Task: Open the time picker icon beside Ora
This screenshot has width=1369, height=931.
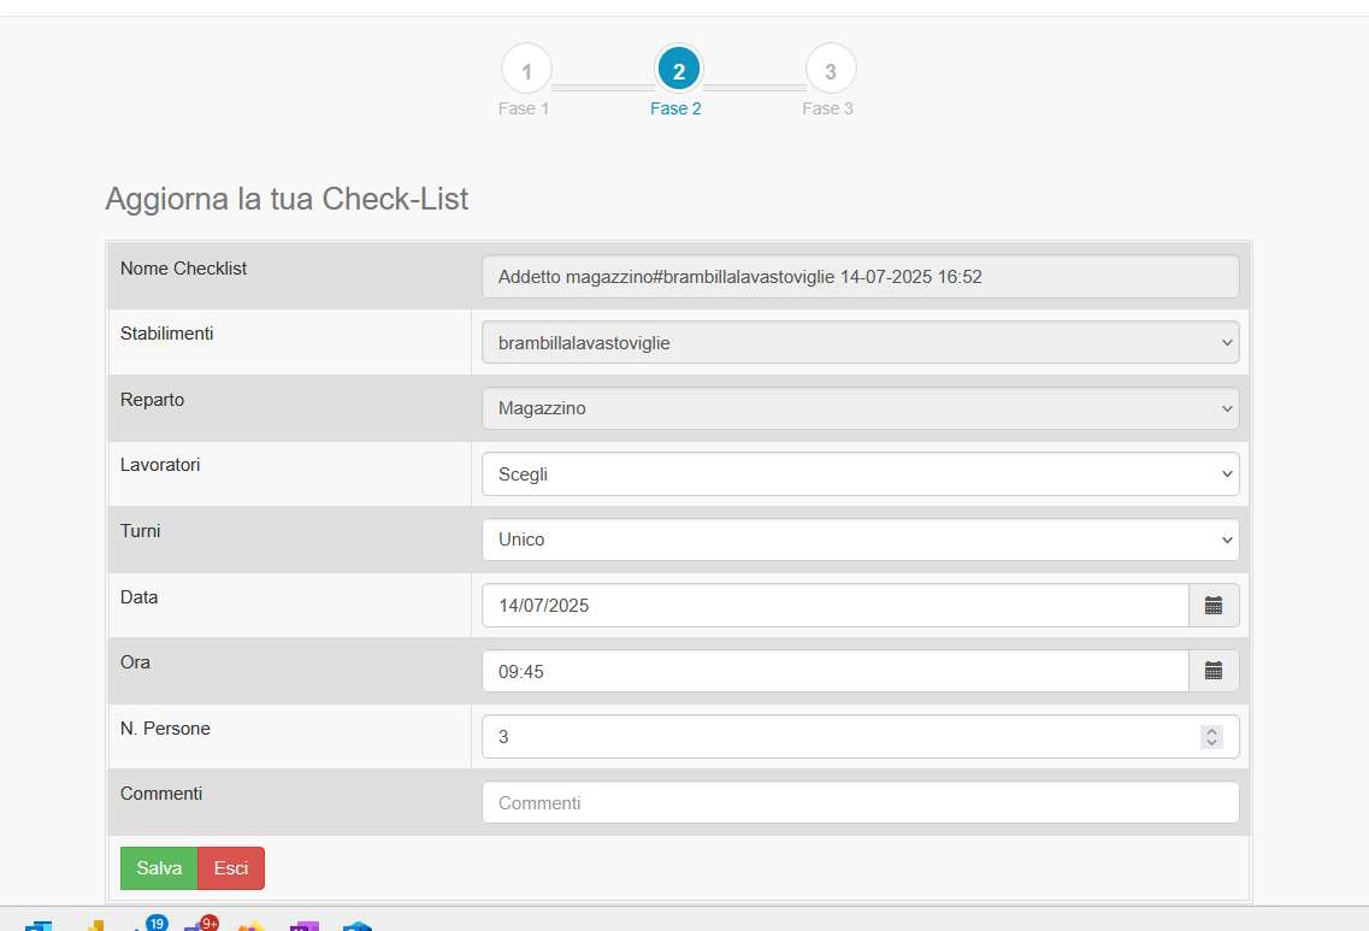Action: [x=1213, y=671]
